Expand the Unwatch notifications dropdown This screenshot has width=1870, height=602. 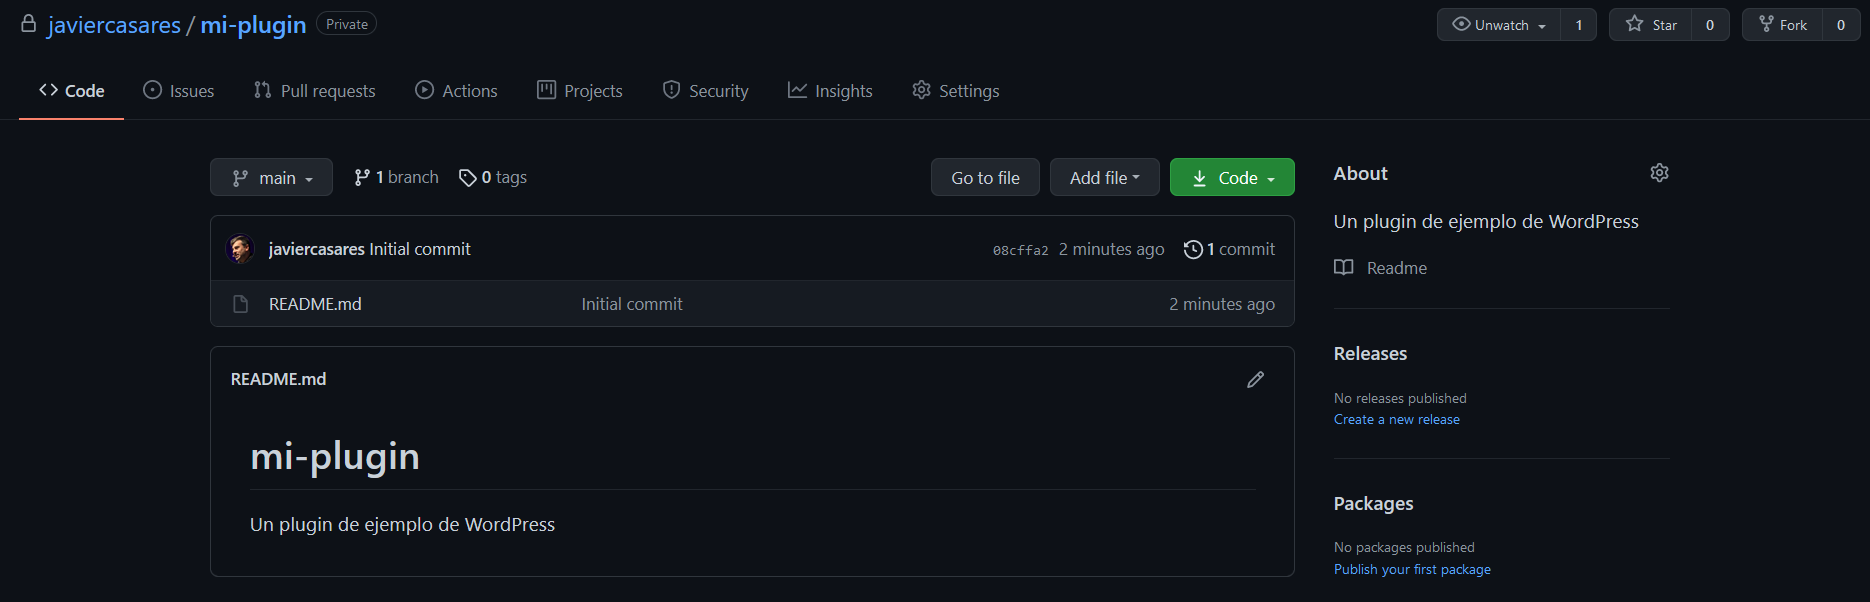point(1499,25)
